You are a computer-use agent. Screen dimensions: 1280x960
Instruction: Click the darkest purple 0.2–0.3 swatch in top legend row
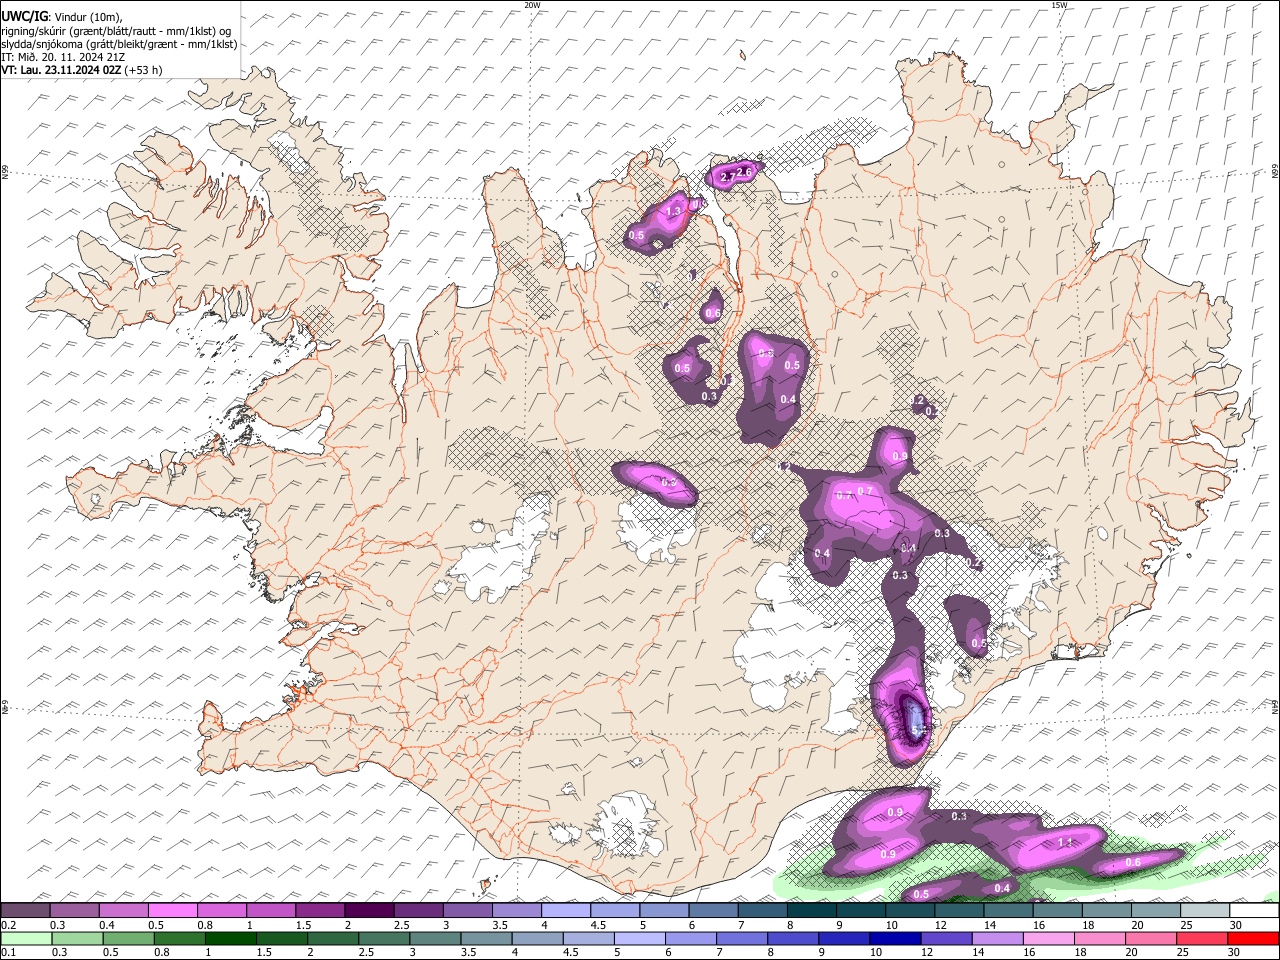(25, 910)
